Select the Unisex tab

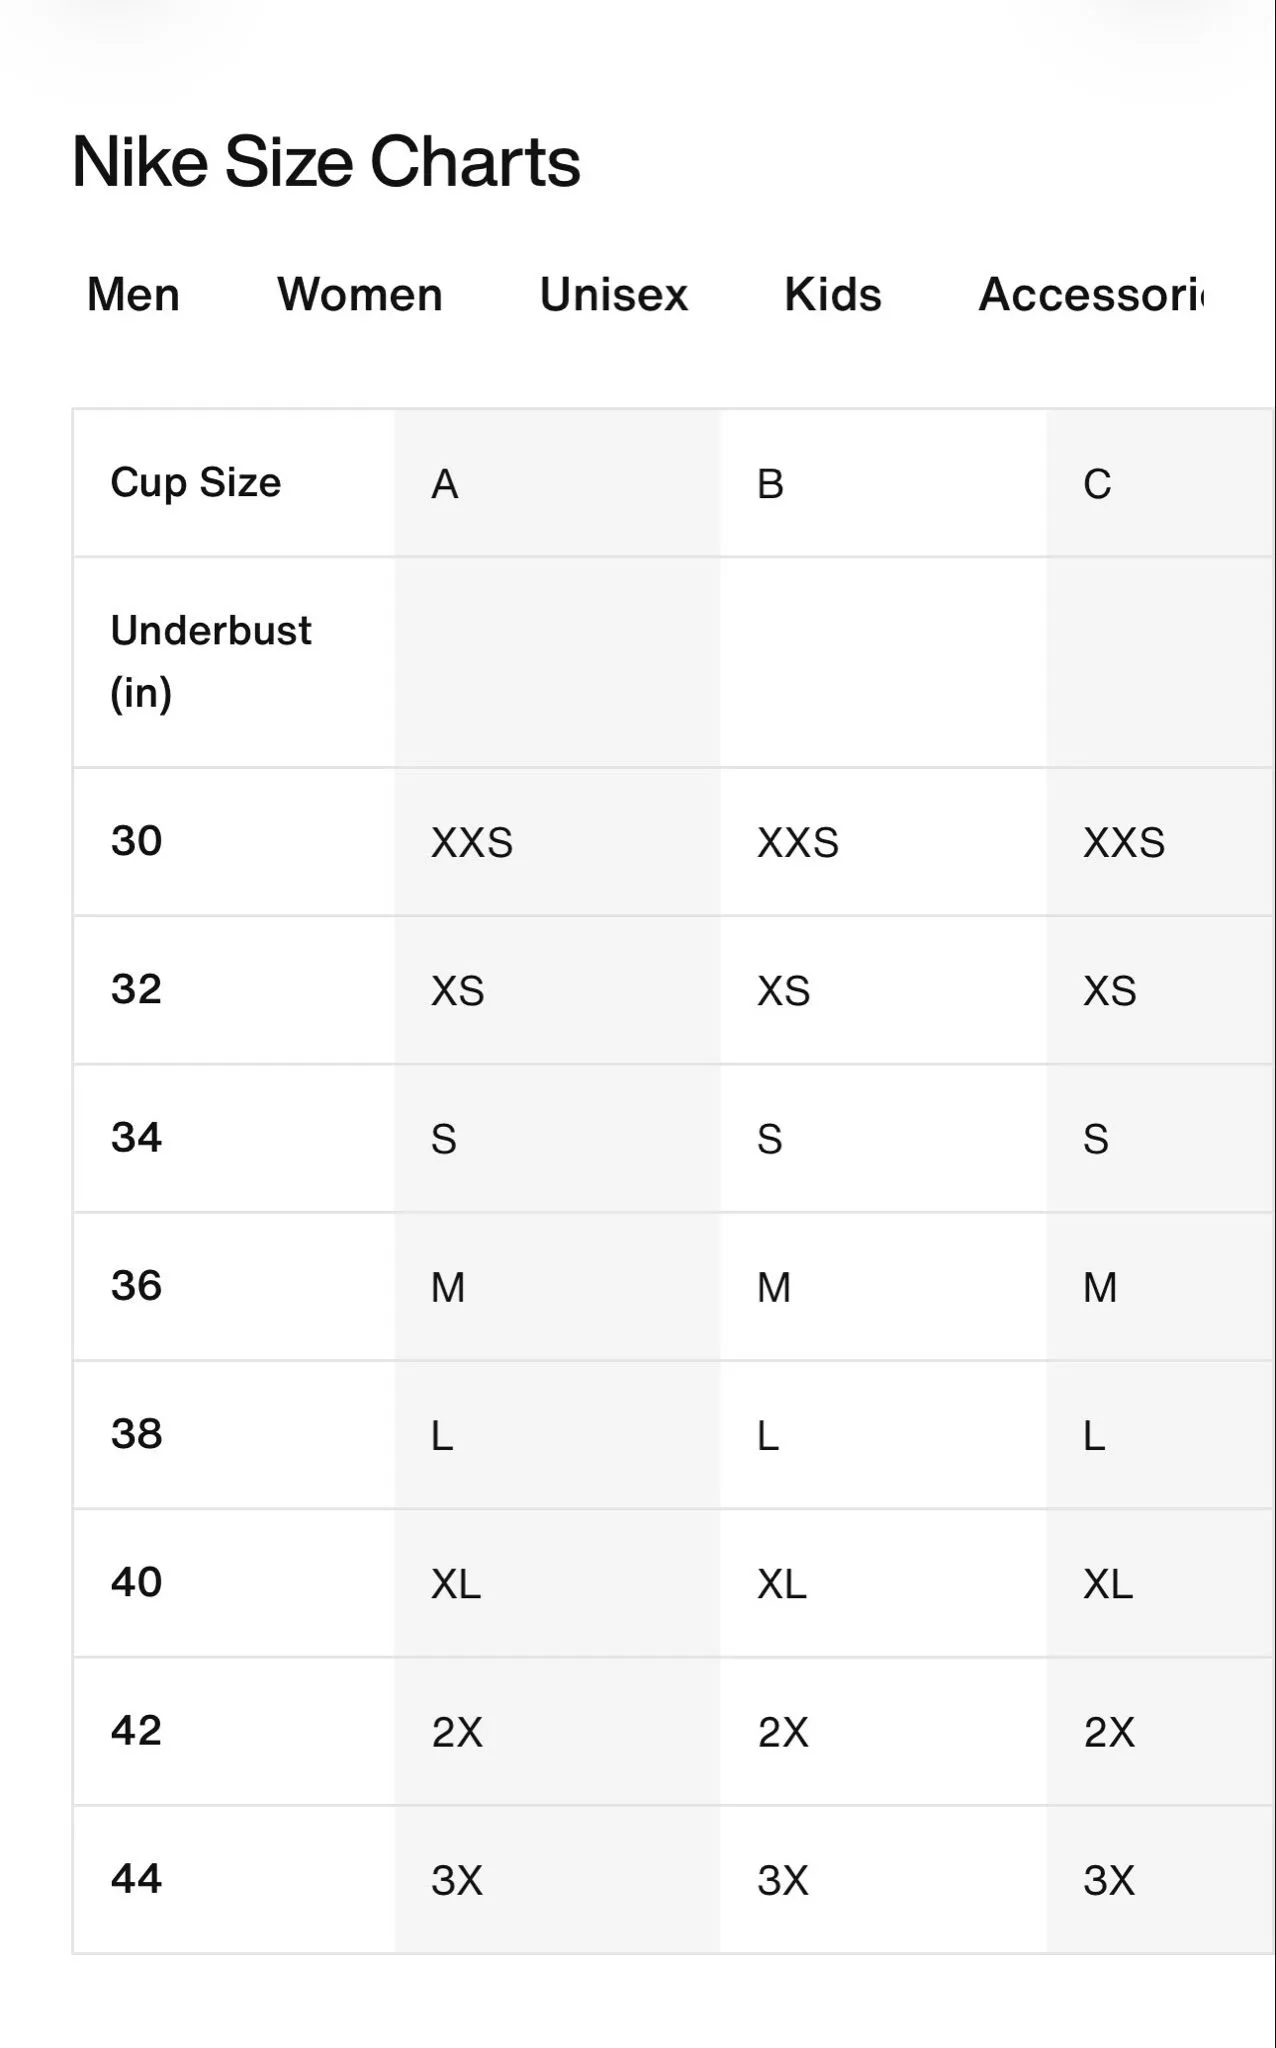click(614, 295)
